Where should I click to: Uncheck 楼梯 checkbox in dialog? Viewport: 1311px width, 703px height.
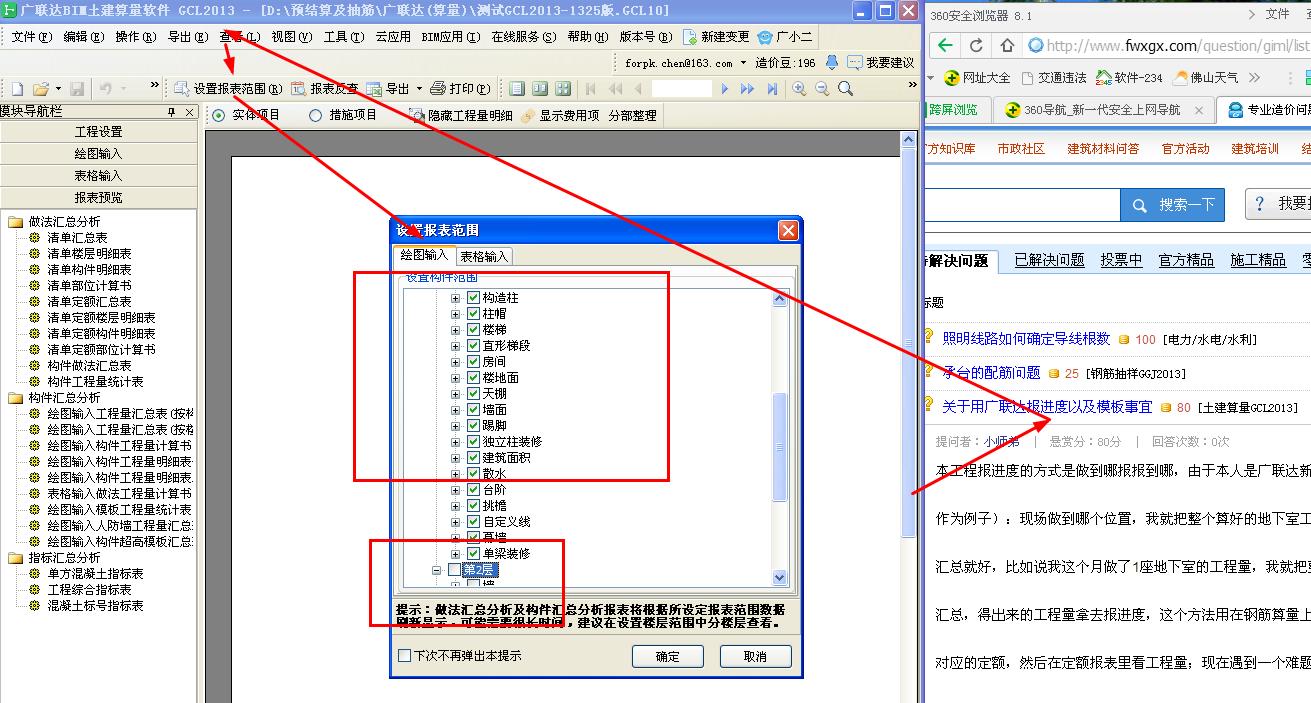pos(474,330)
